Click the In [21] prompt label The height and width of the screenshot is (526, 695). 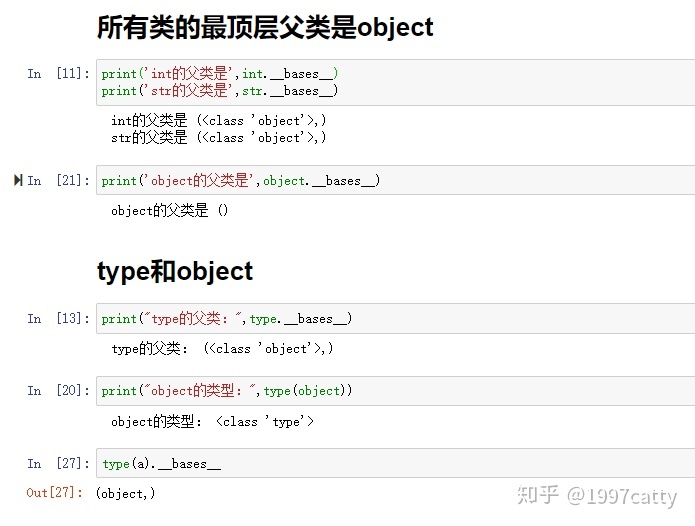(59, 180)
